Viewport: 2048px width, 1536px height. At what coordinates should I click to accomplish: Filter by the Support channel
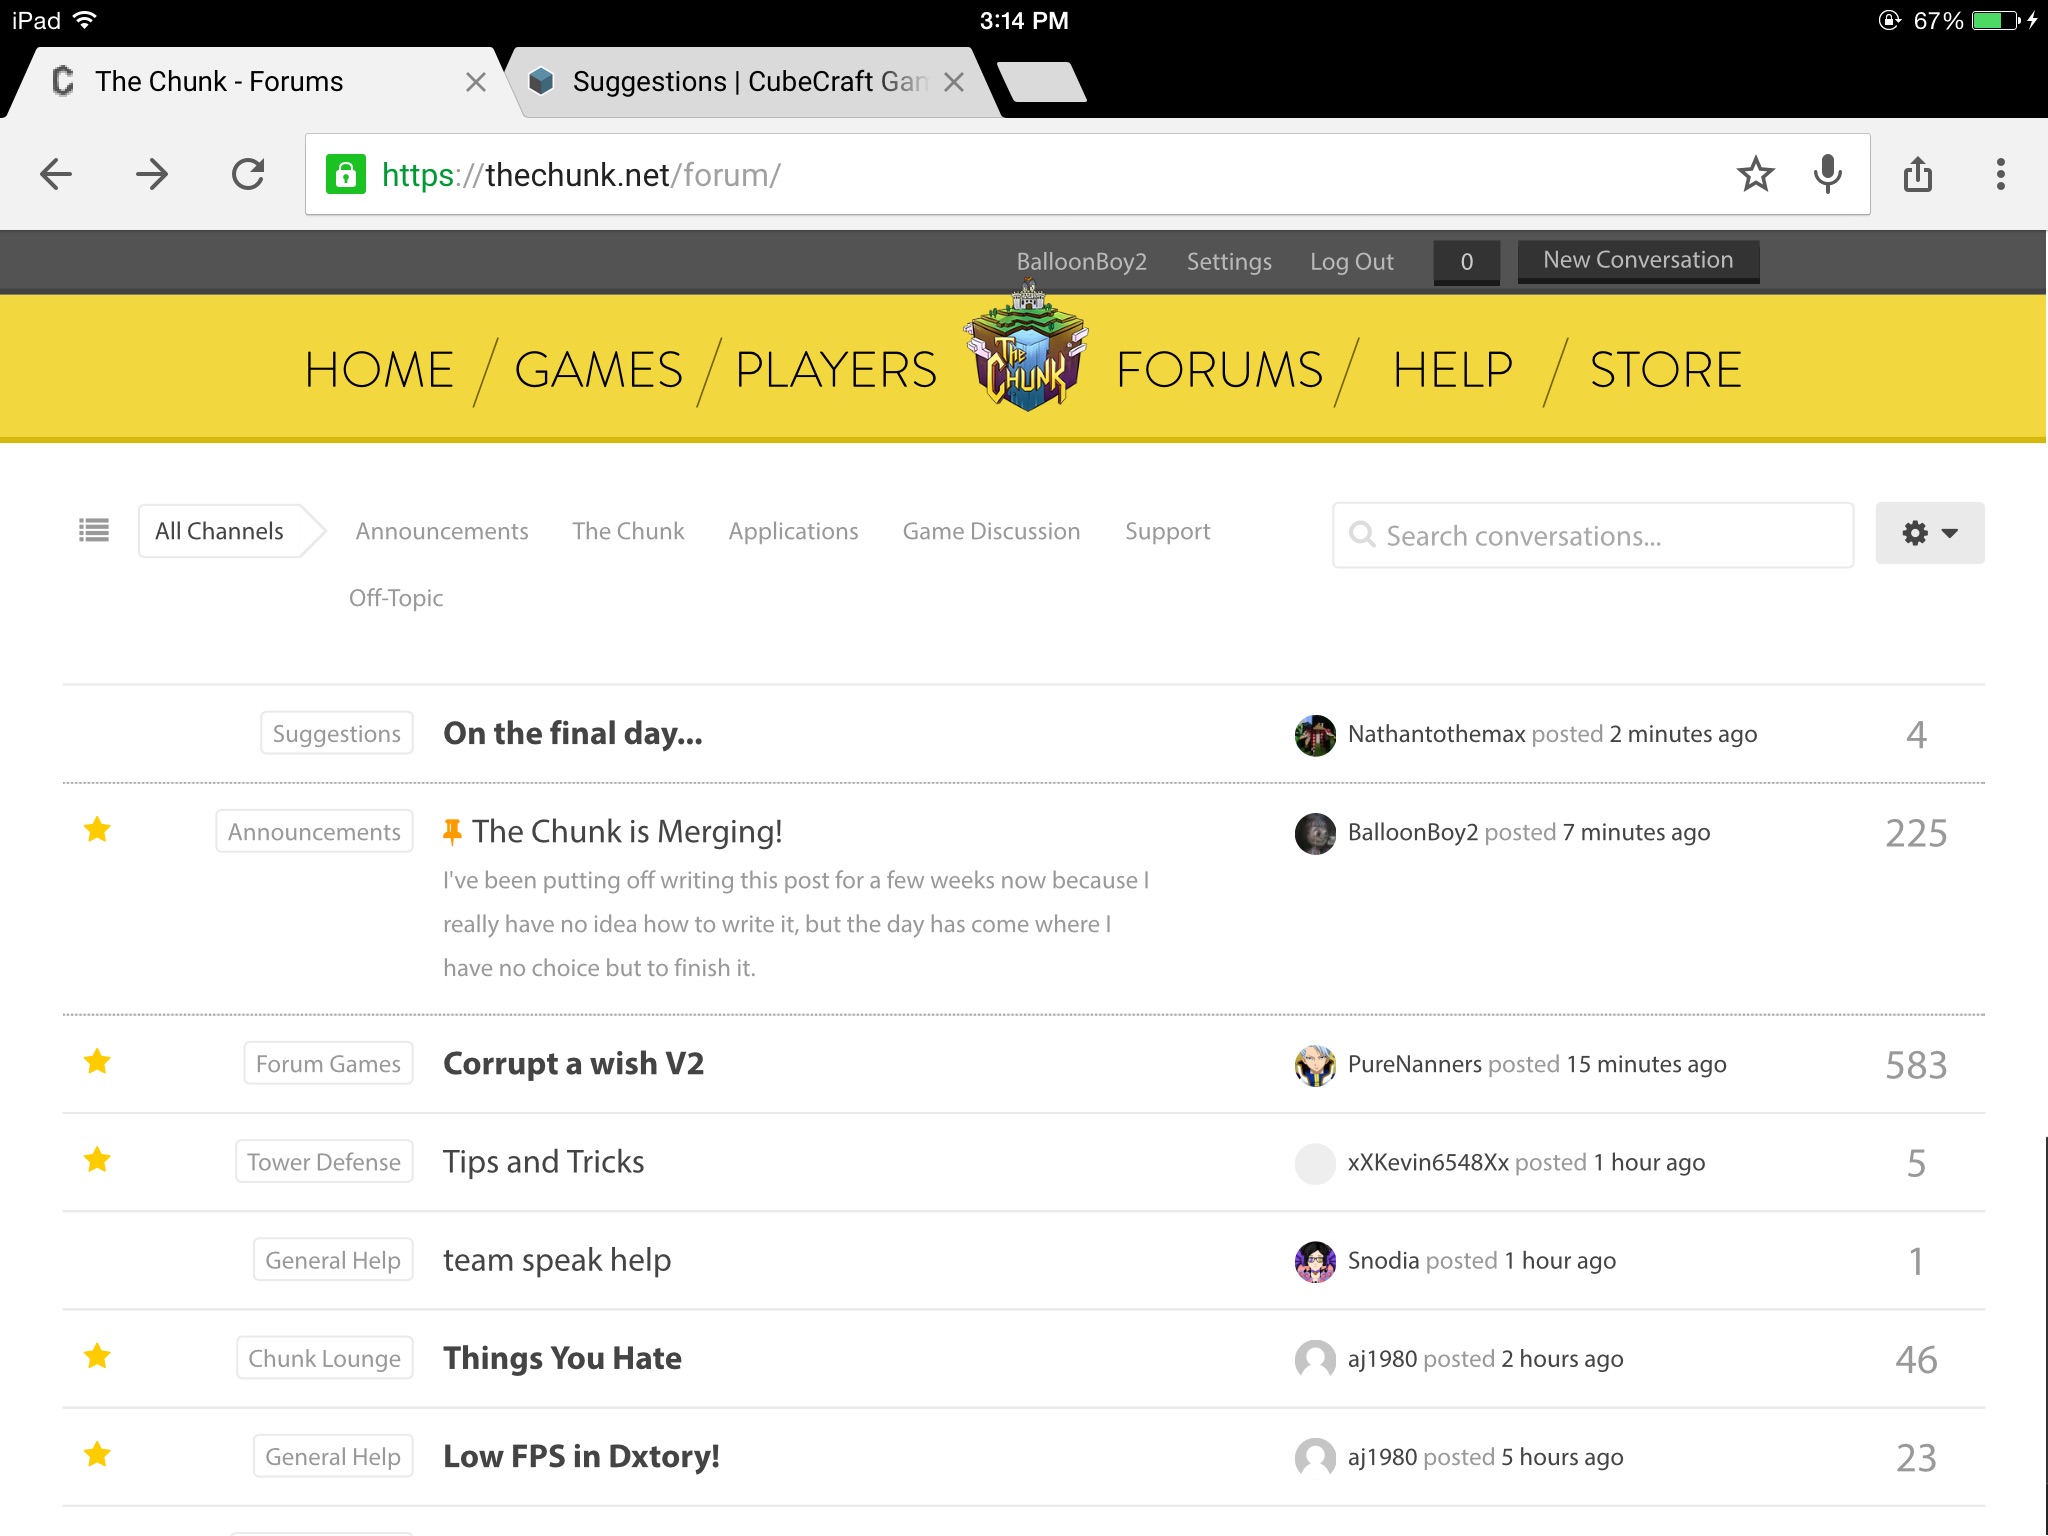1167,531
